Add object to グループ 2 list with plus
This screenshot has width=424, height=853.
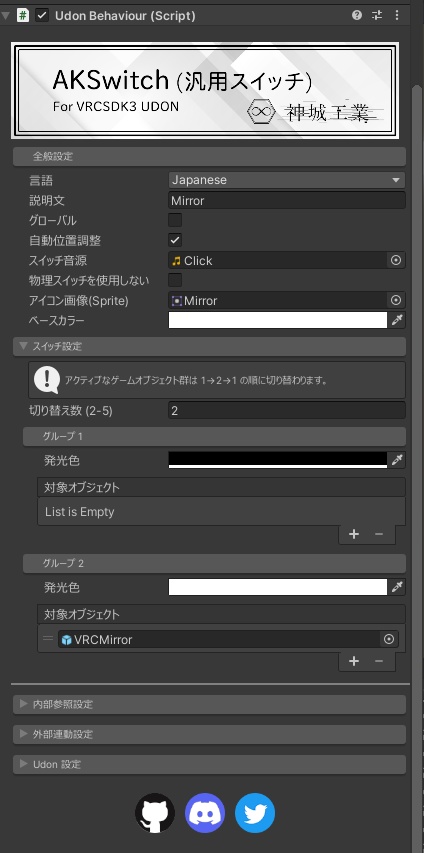point(354,662)
